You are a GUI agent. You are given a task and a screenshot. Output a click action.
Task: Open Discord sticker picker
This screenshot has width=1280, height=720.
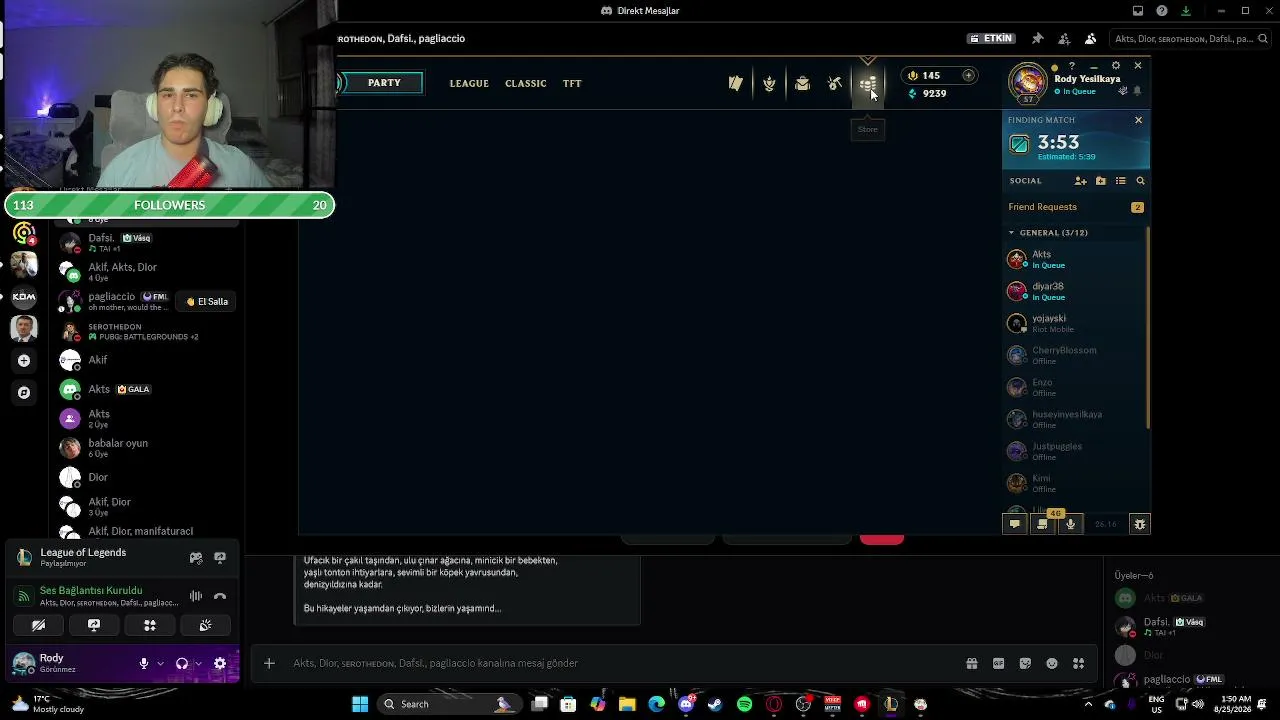pyautogui.click(x=1025, y=663)
